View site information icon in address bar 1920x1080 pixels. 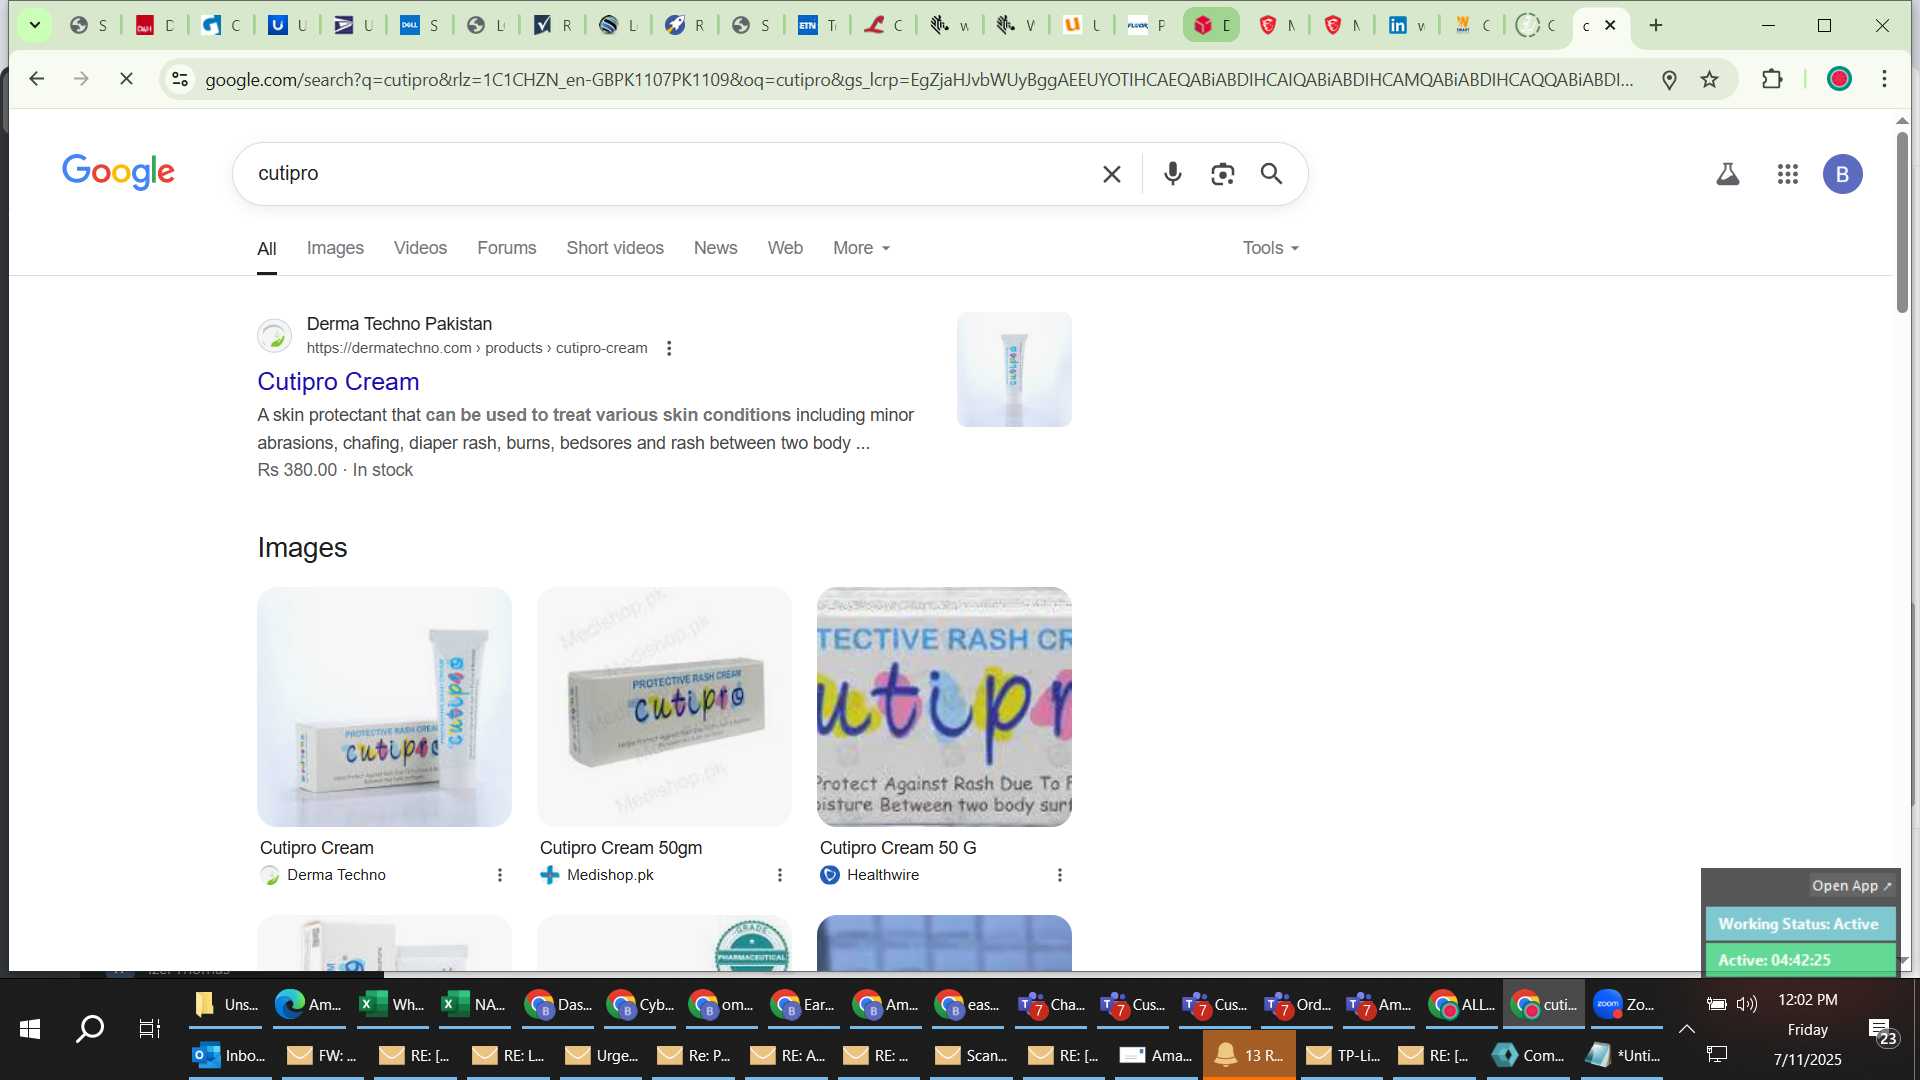179,79
